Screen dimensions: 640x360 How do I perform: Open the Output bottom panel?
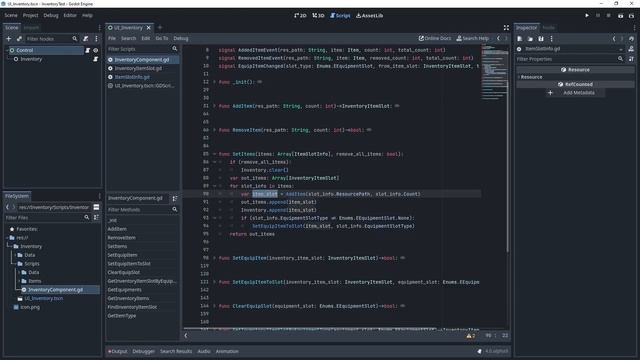point(118,351)
